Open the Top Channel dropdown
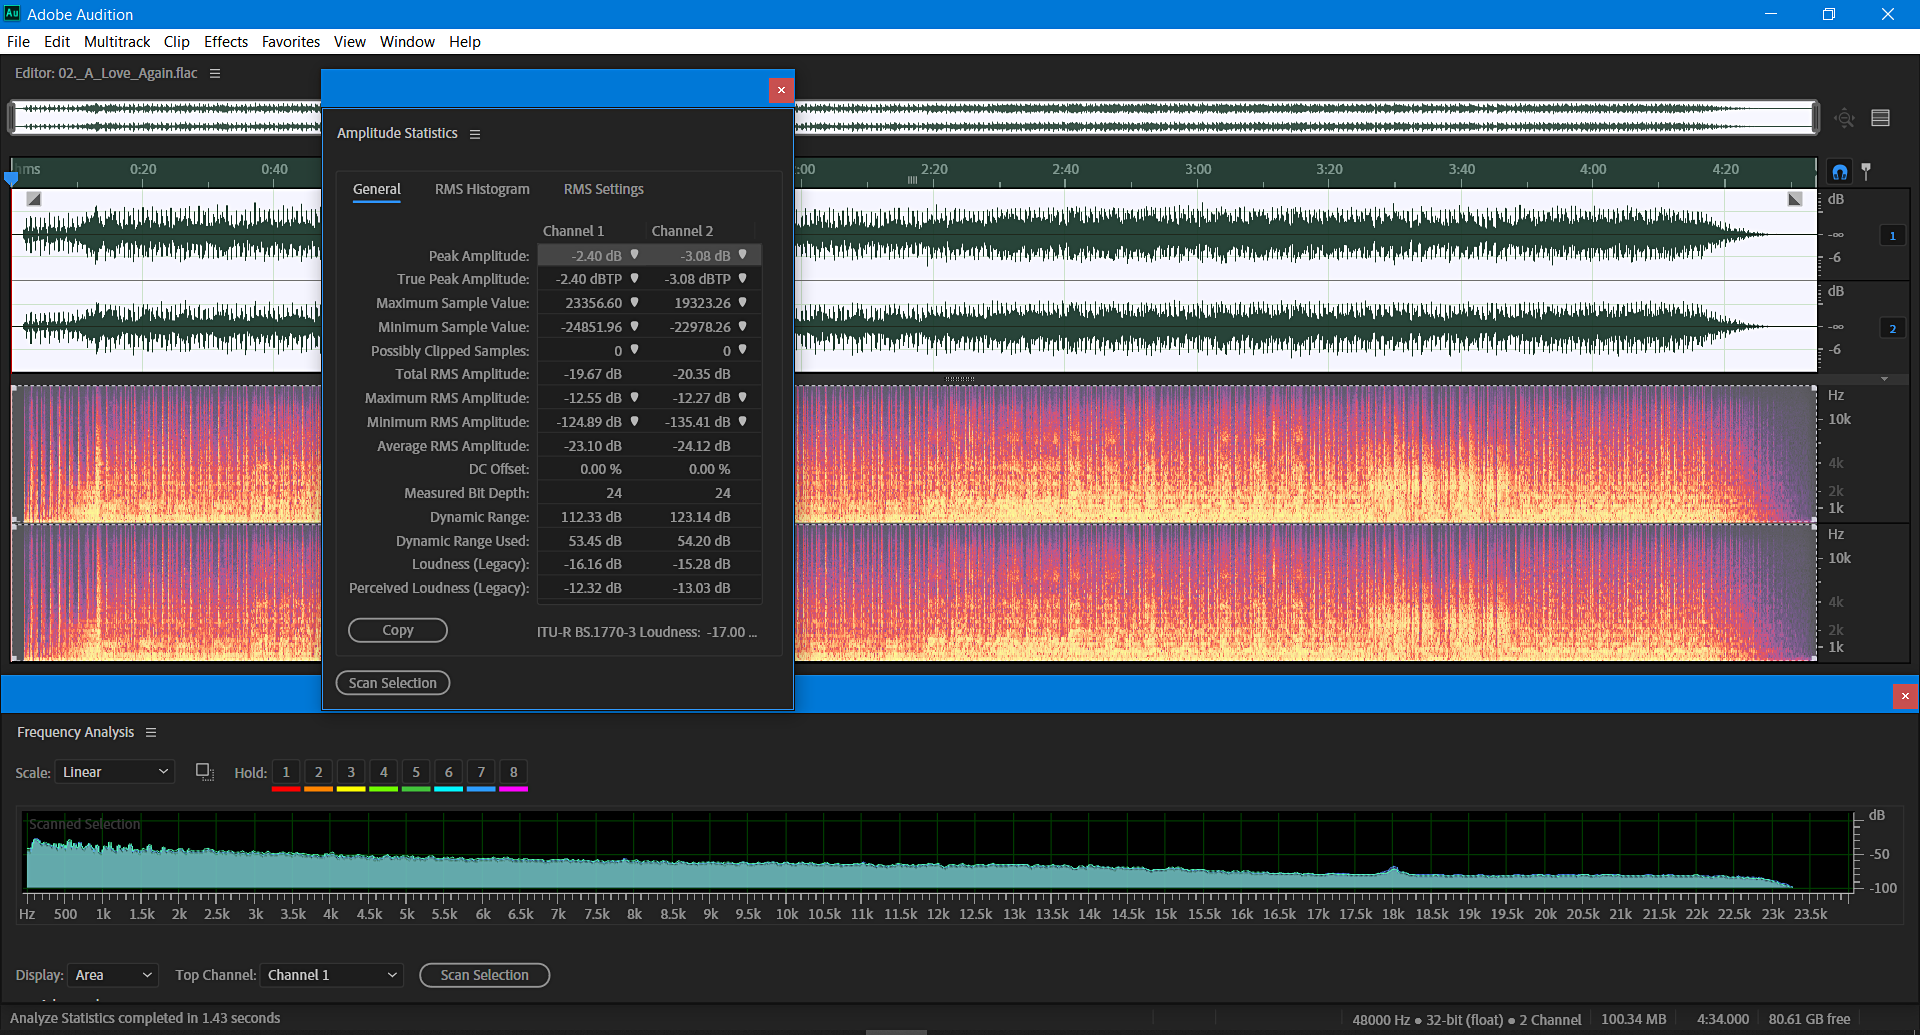The image size is (1920, 1035). 331,975
